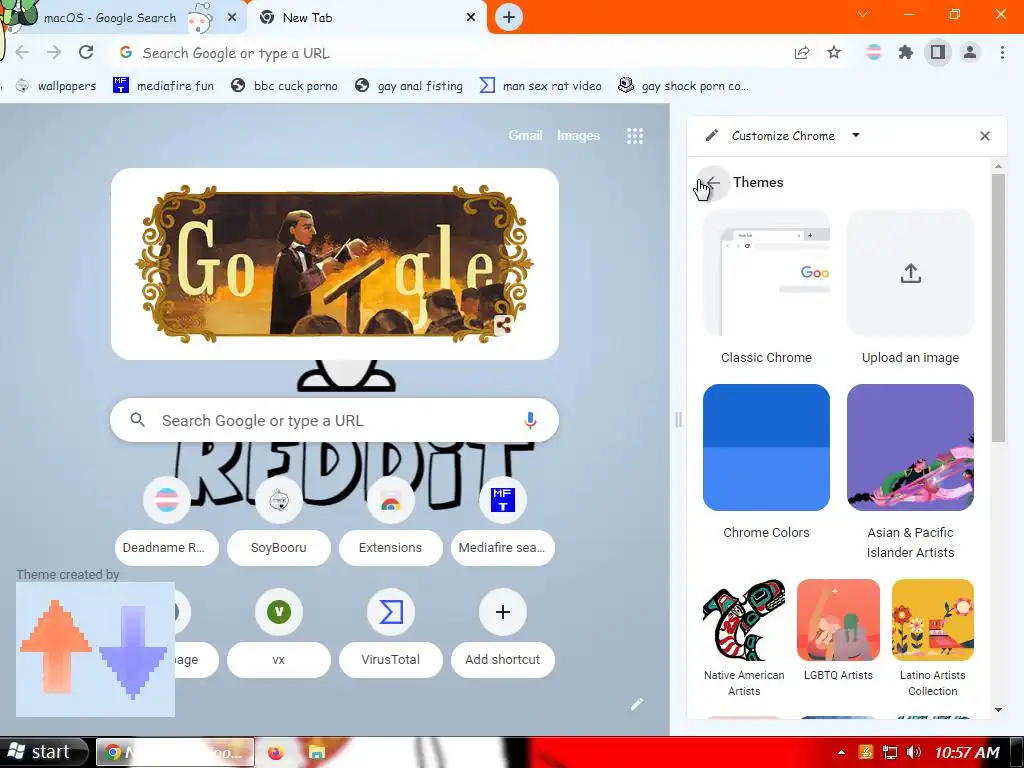Expand the Customize Chrome panel dropdown
The width and height of the screenshot is (1024, 768).
(856, 135)
